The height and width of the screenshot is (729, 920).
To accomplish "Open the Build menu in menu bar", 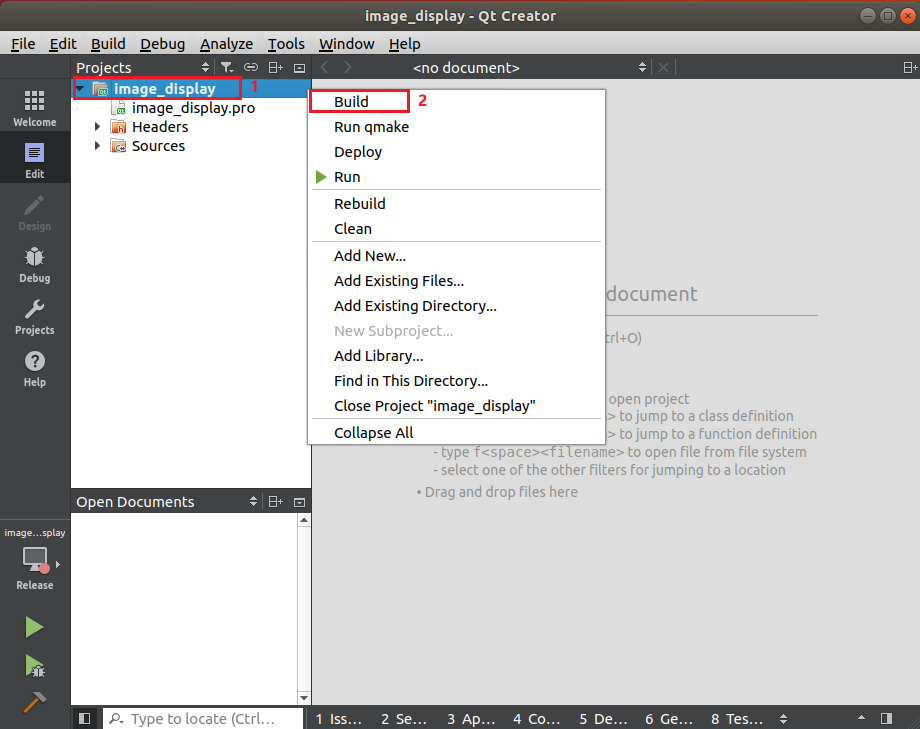I will pos(108,44).
